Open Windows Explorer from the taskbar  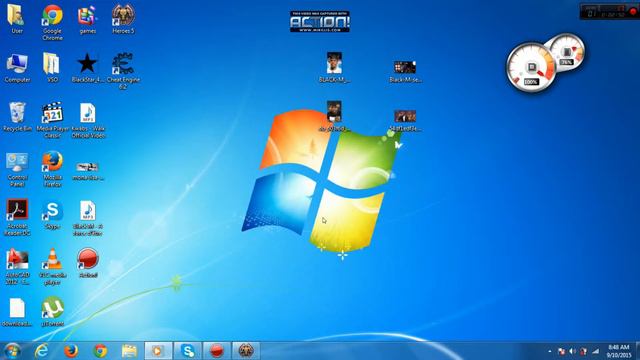(x=129, y=351)
